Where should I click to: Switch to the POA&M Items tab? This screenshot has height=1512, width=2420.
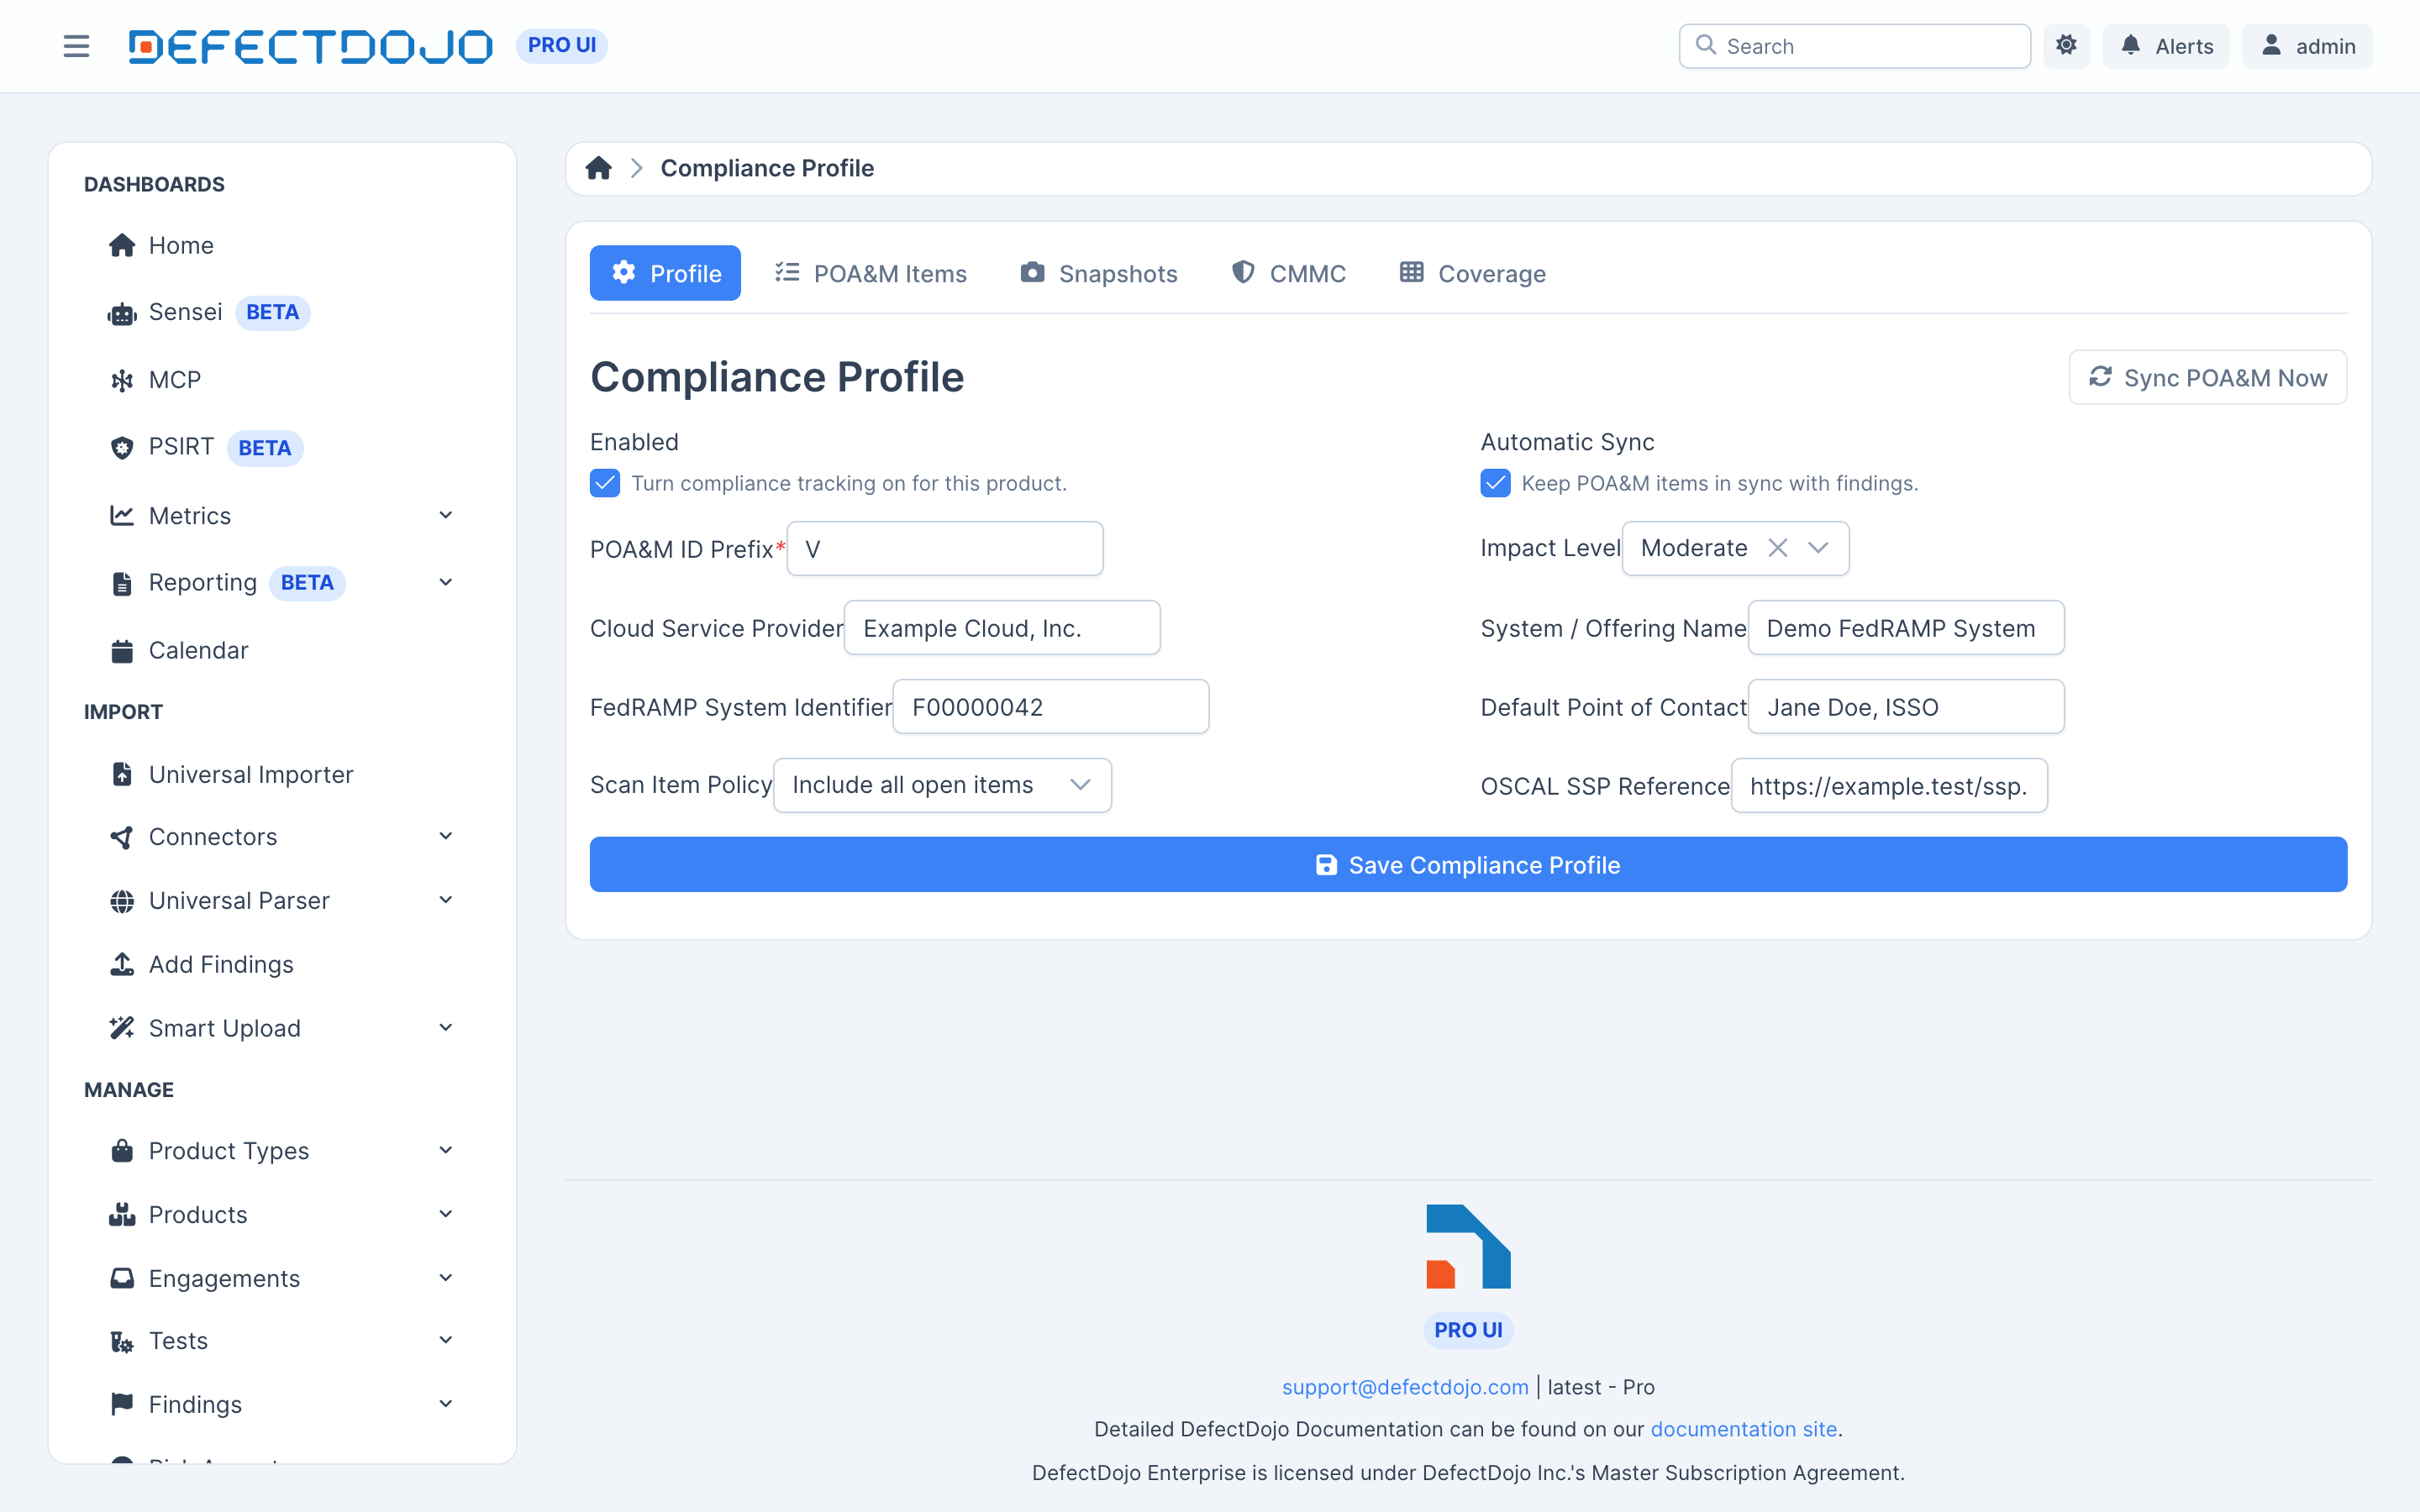[x=871, y=273]
